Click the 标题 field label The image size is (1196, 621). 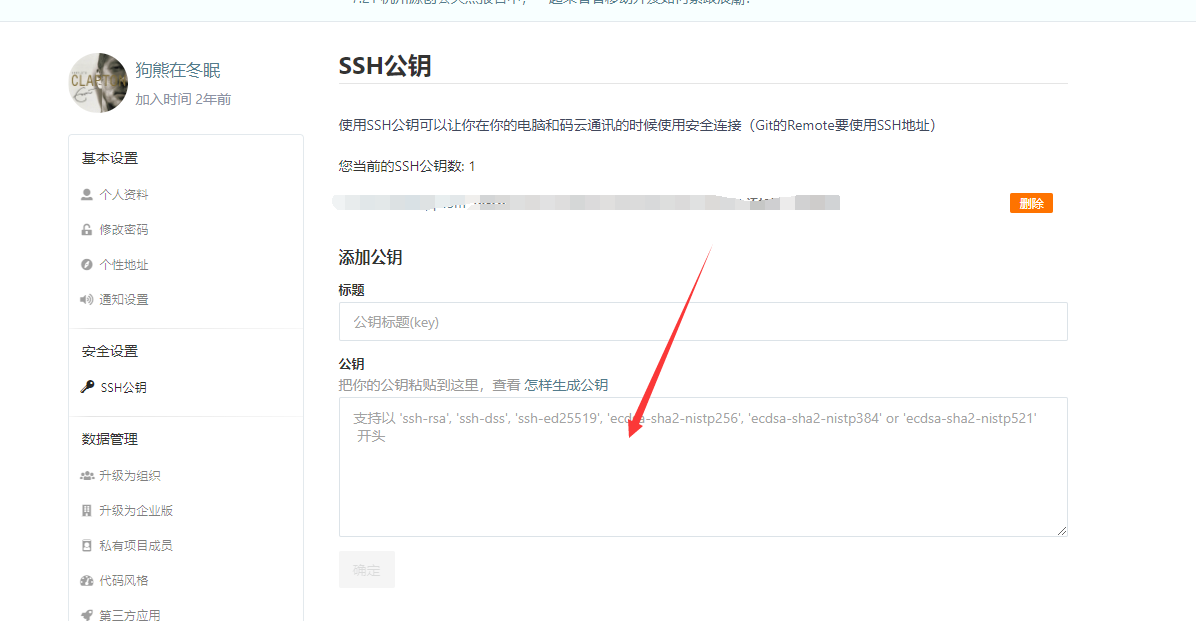point(352,290)
